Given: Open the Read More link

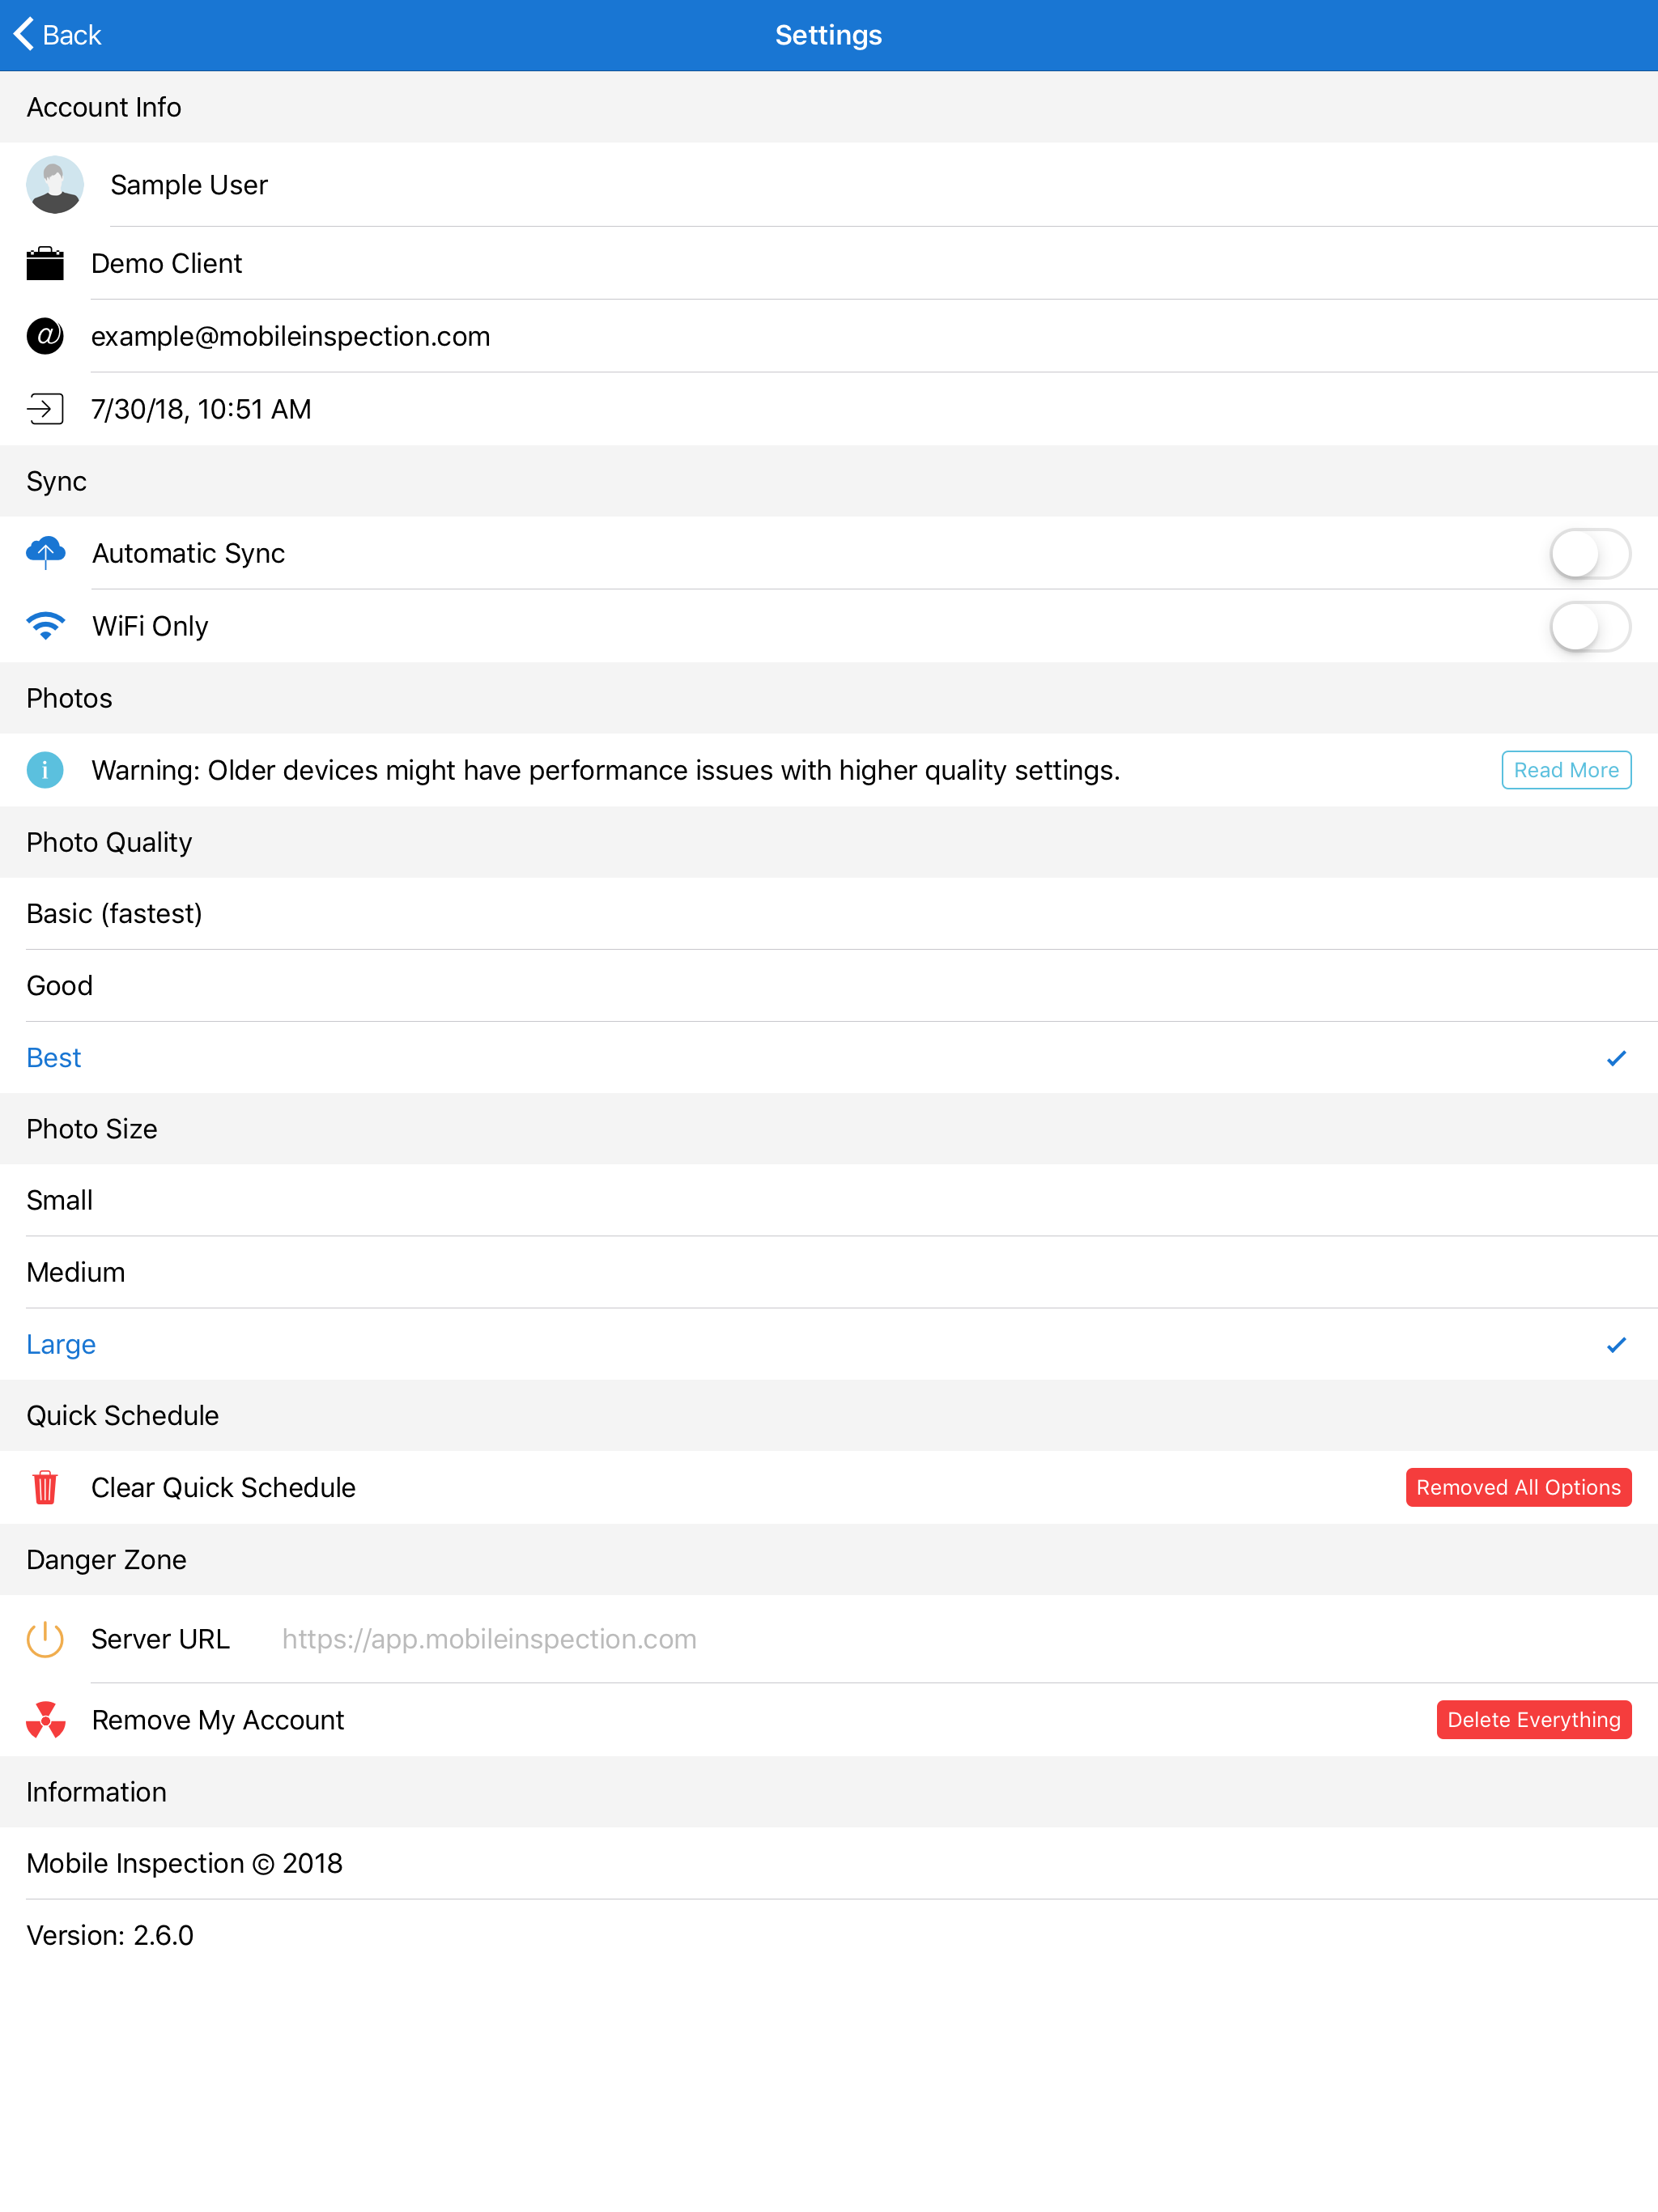Looking at the screenshot, I should 1565,770.
